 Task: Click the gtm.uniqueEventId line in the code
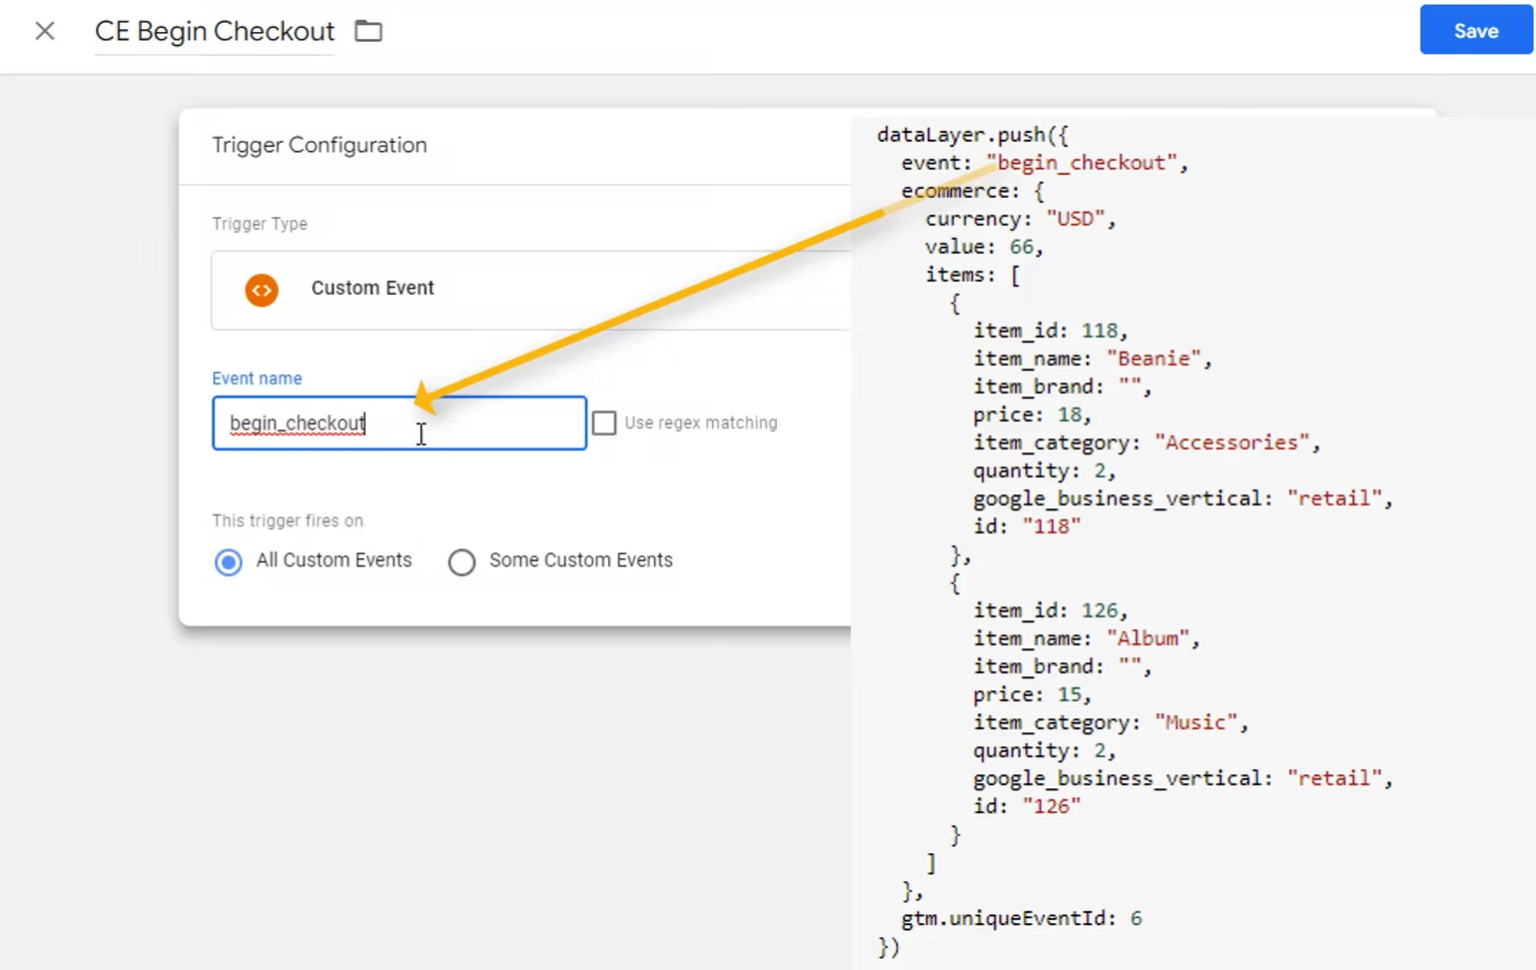coord(1020,917)
